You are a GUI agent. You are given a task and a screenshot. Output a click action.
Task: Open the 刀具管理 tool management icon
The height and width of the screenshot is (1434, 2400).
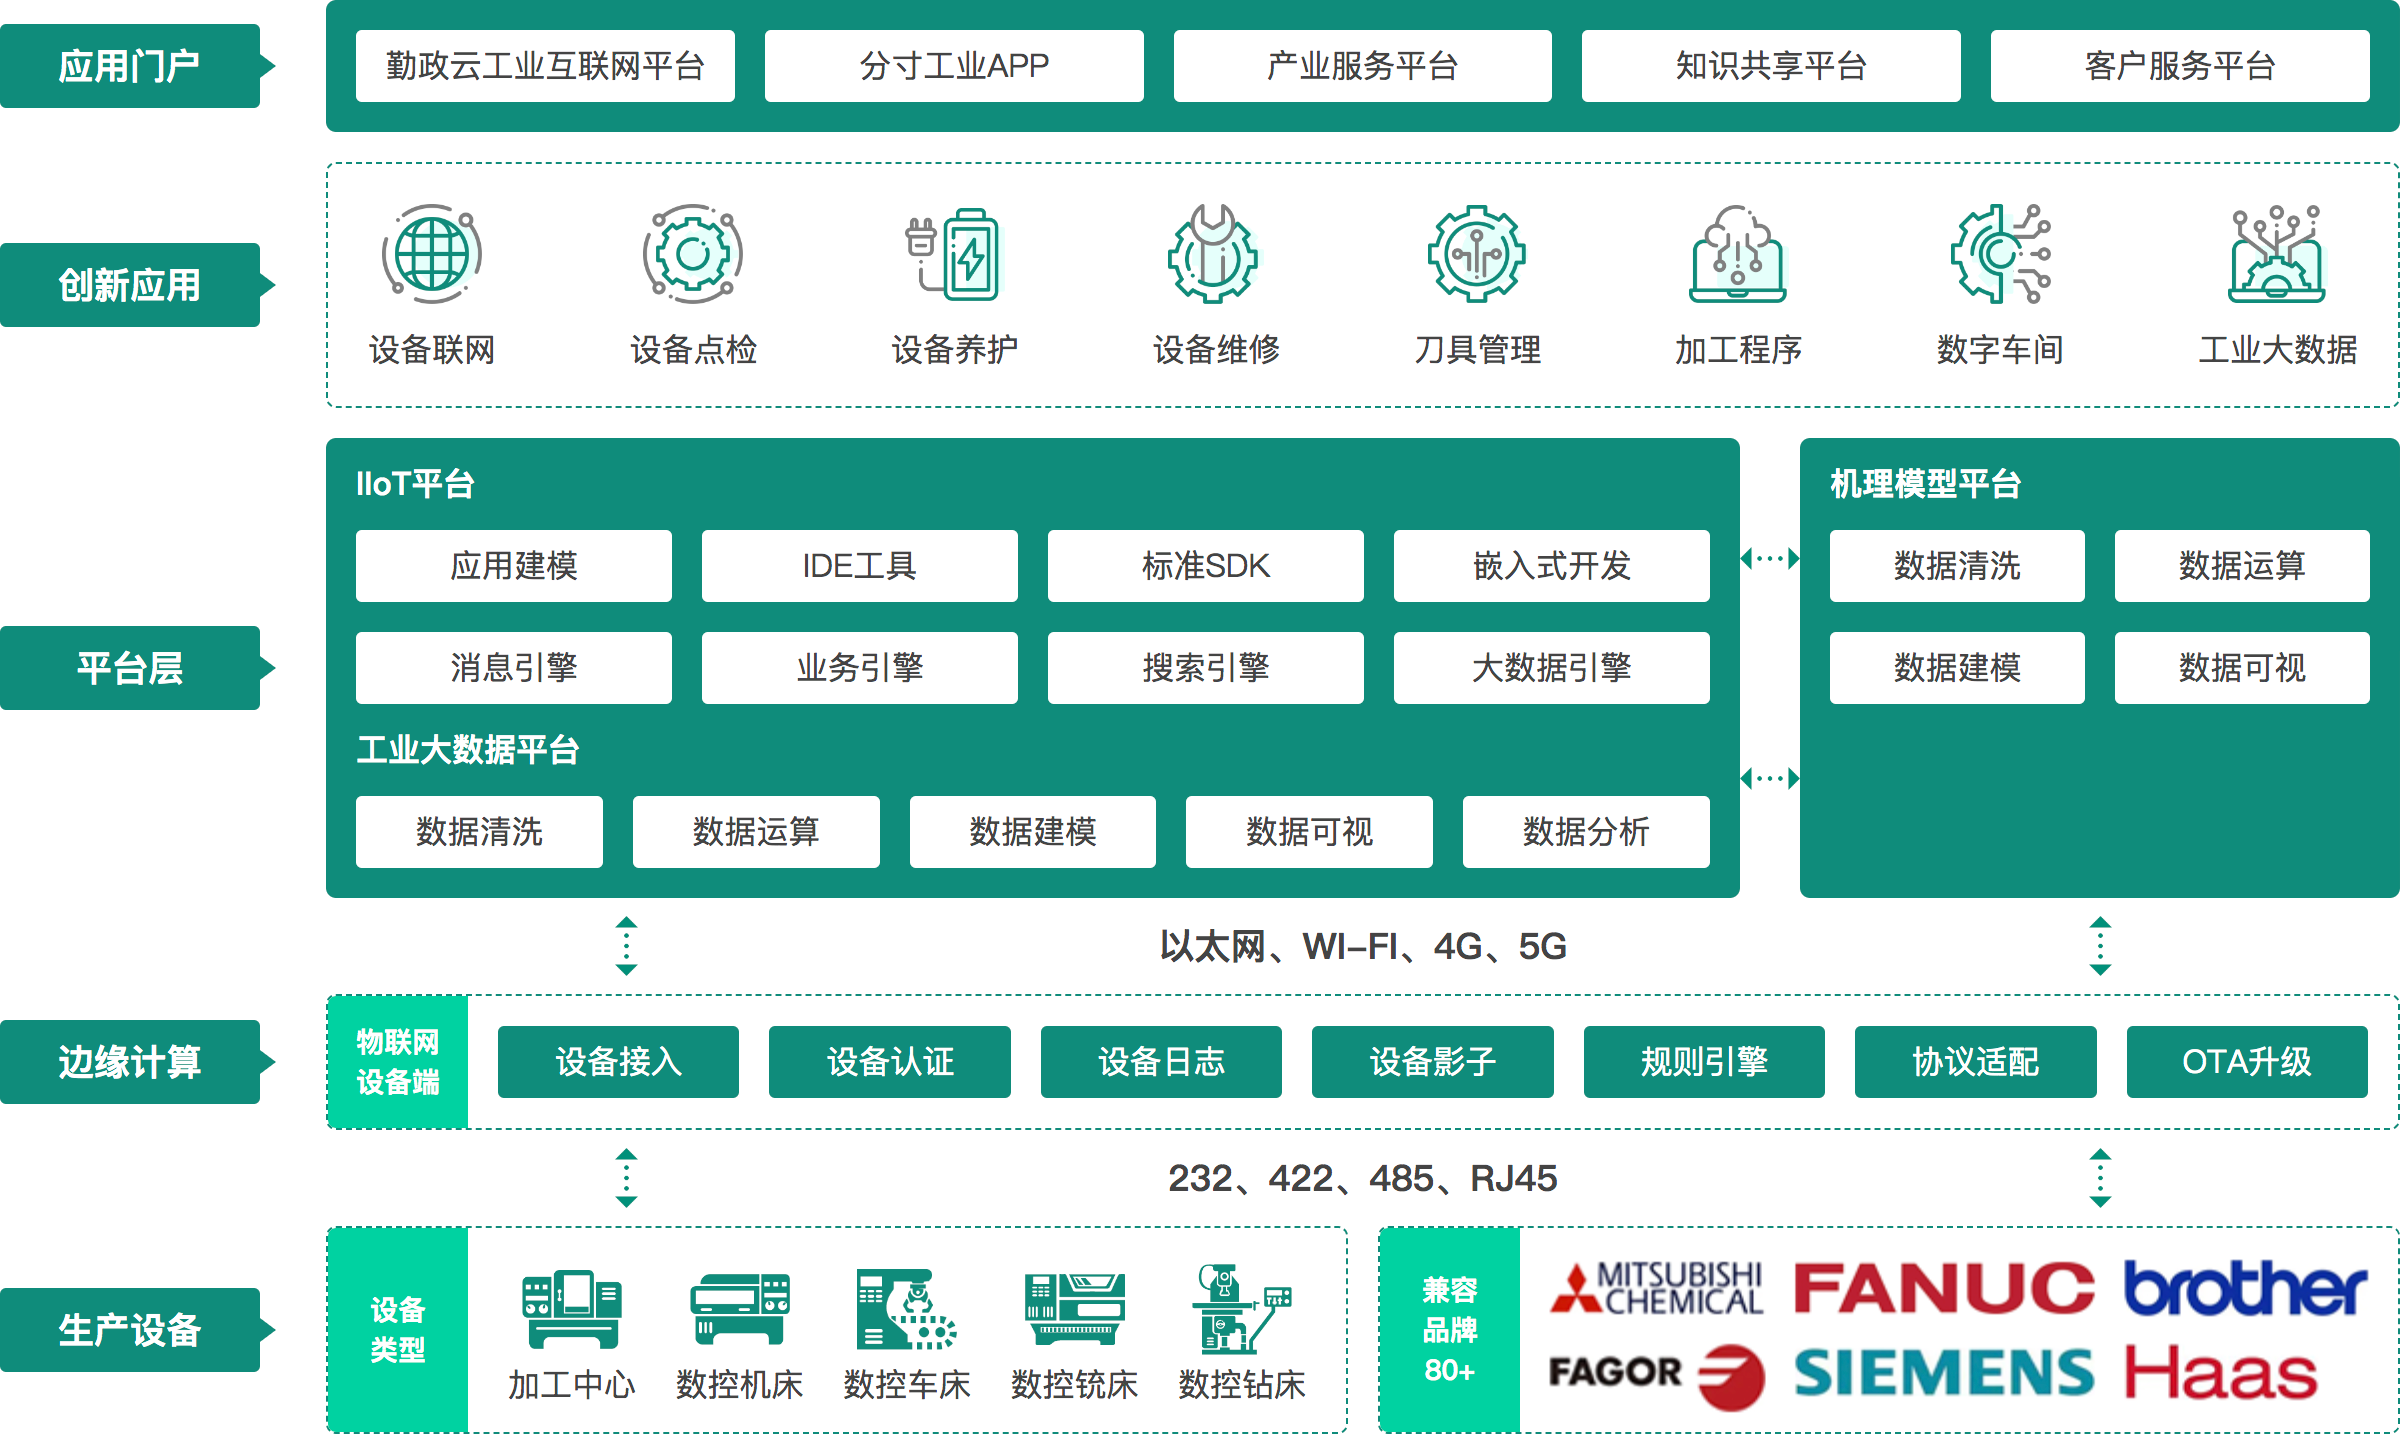click(1478, 255)
